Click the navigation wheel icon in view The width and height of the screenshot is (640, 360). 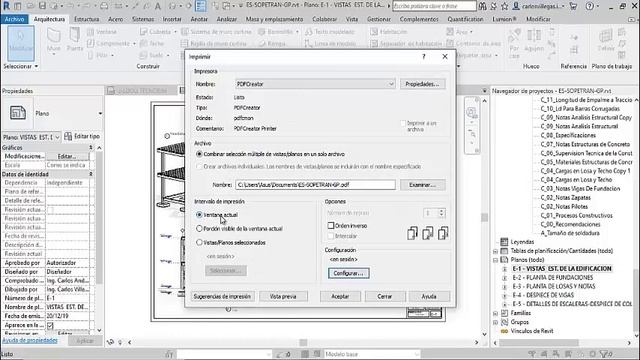click(471, 112)
